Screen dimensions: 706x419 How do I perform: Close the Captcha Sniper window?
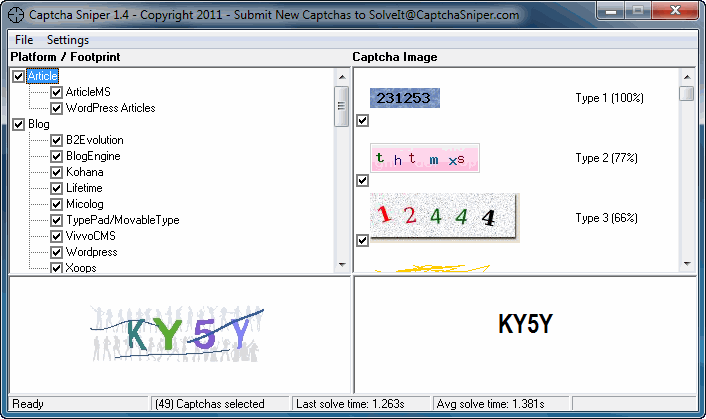tap(675, 11)
